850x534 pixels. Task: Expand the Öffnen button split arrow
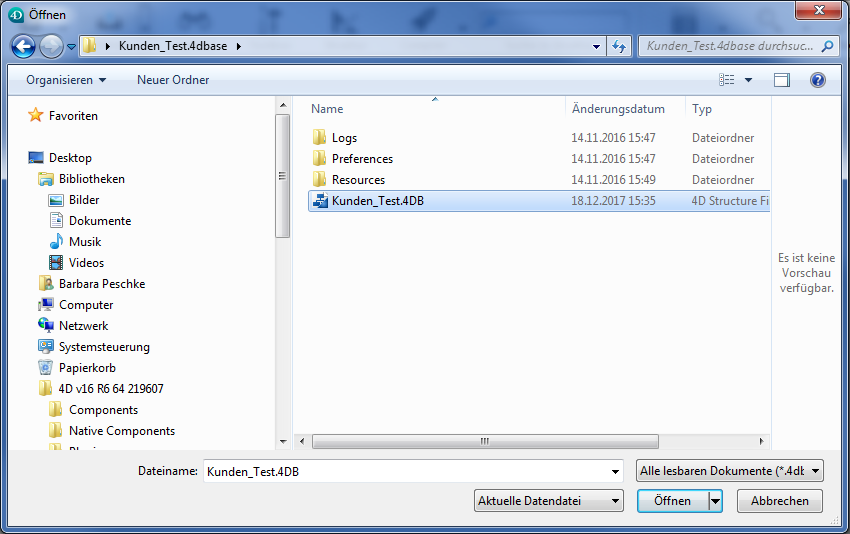[716, 501]
